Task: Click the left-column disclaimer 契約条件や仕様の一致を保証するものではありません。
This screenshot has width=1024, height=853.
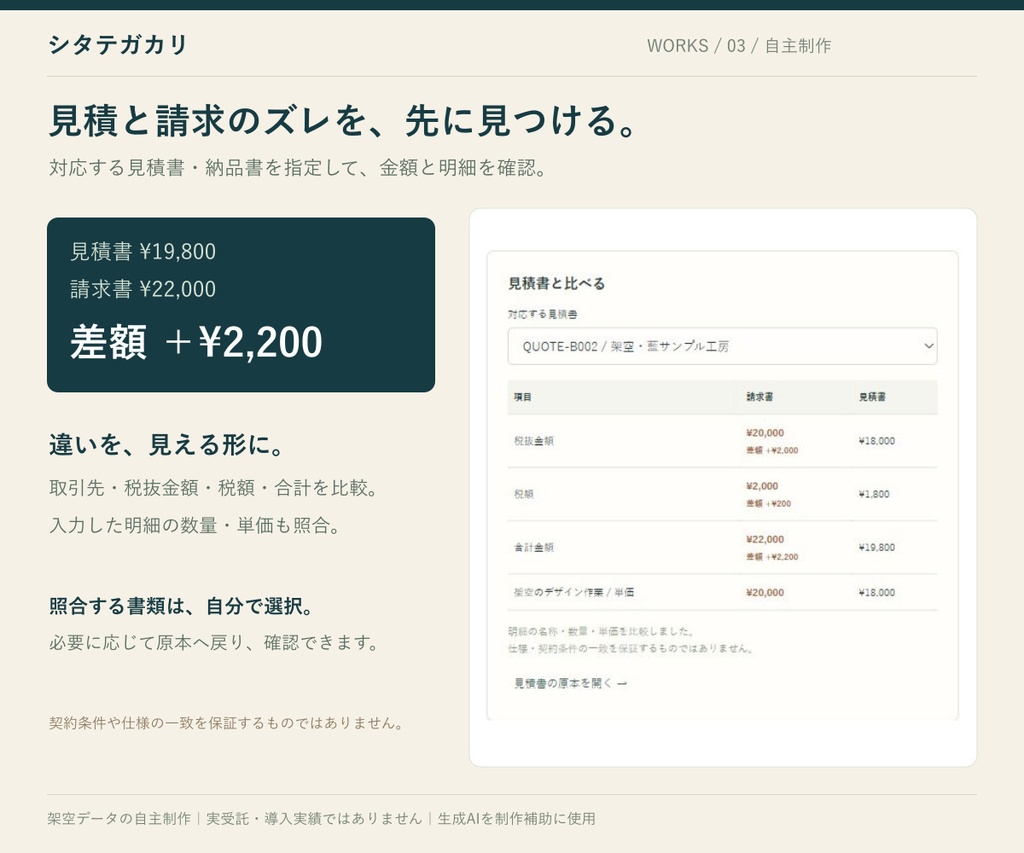Action: 226,723
